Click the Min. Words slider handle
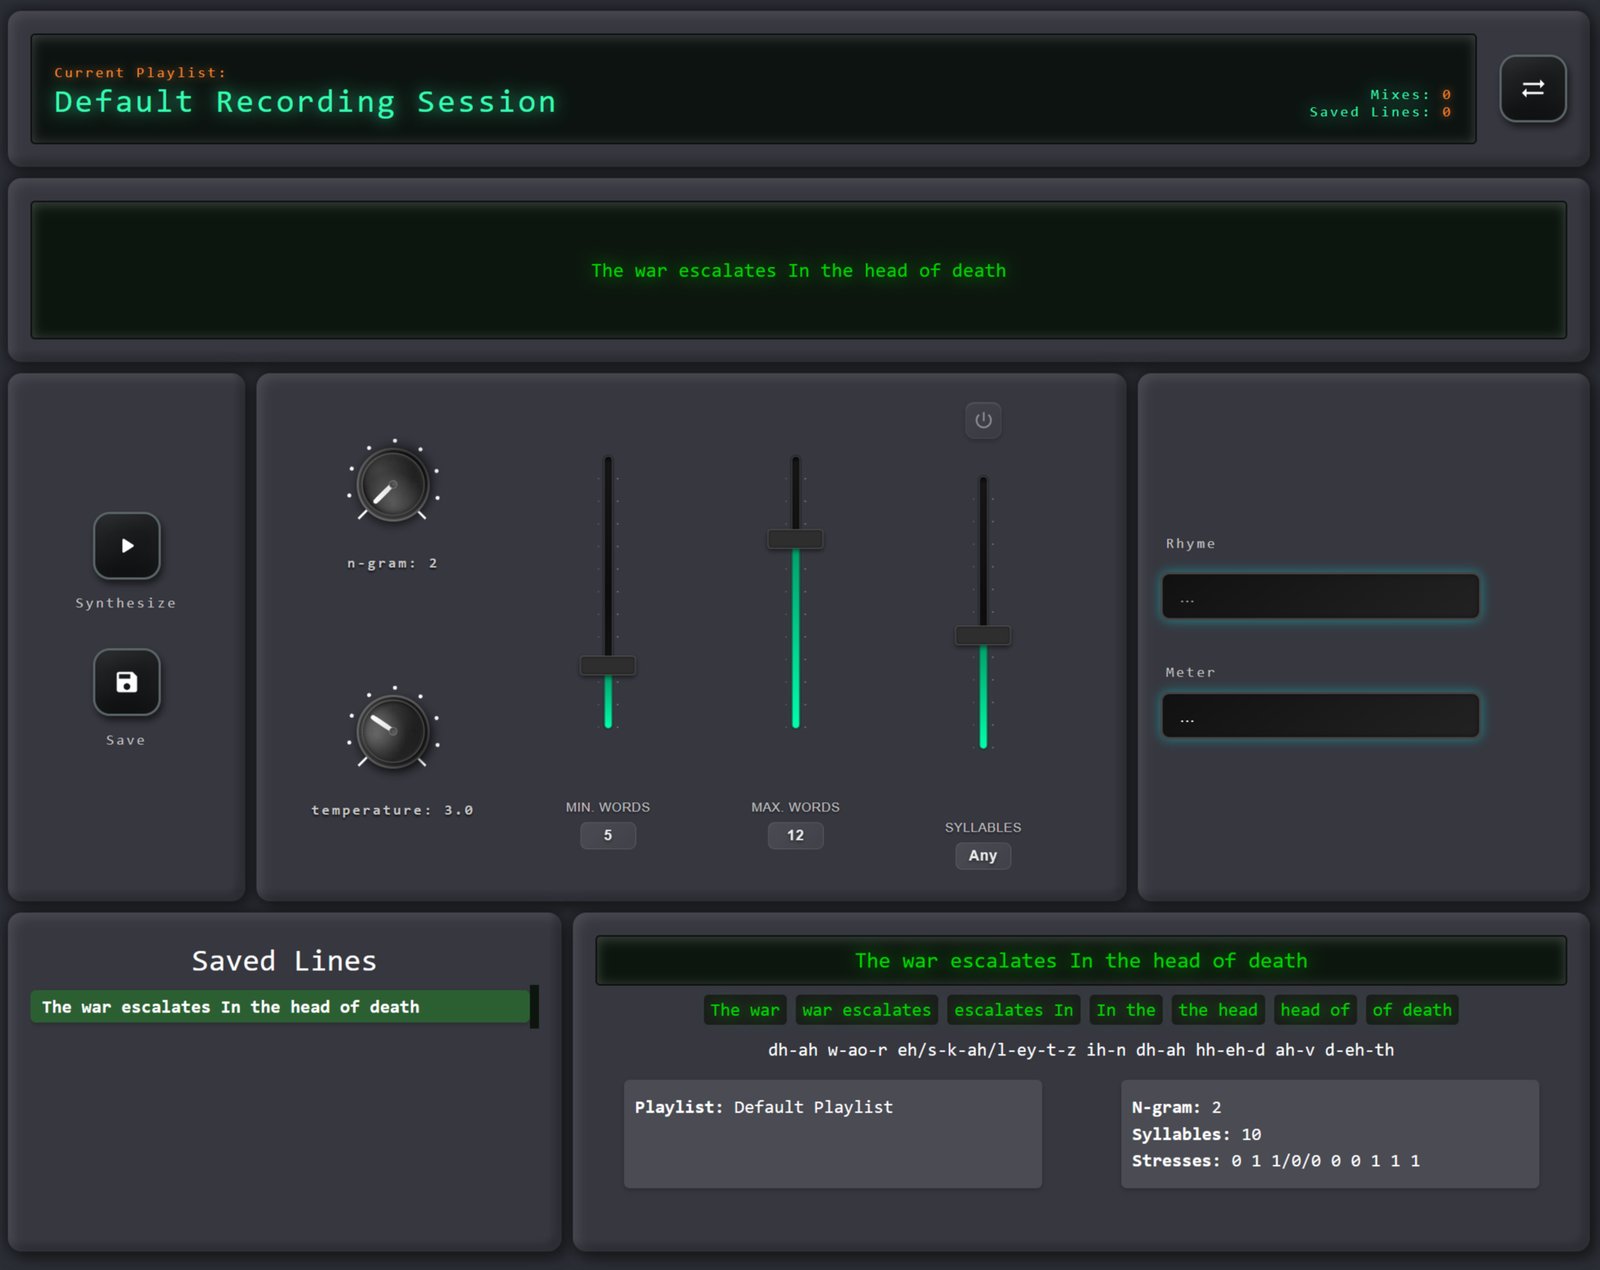1600x1270 pixels. (x=608, y=665)
